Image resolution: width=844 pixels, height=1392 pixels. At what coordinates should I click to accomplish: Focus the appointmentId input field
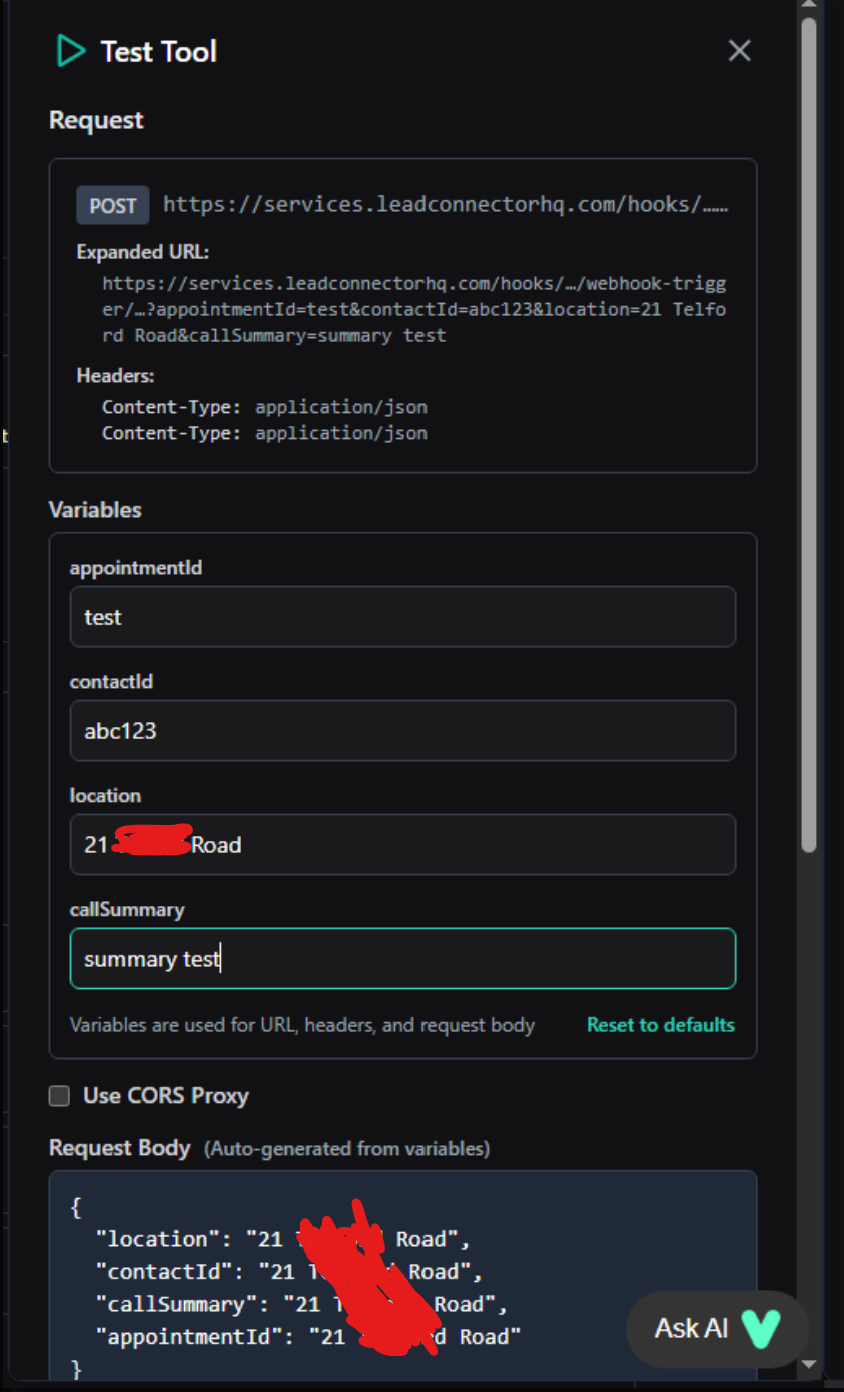402,617
